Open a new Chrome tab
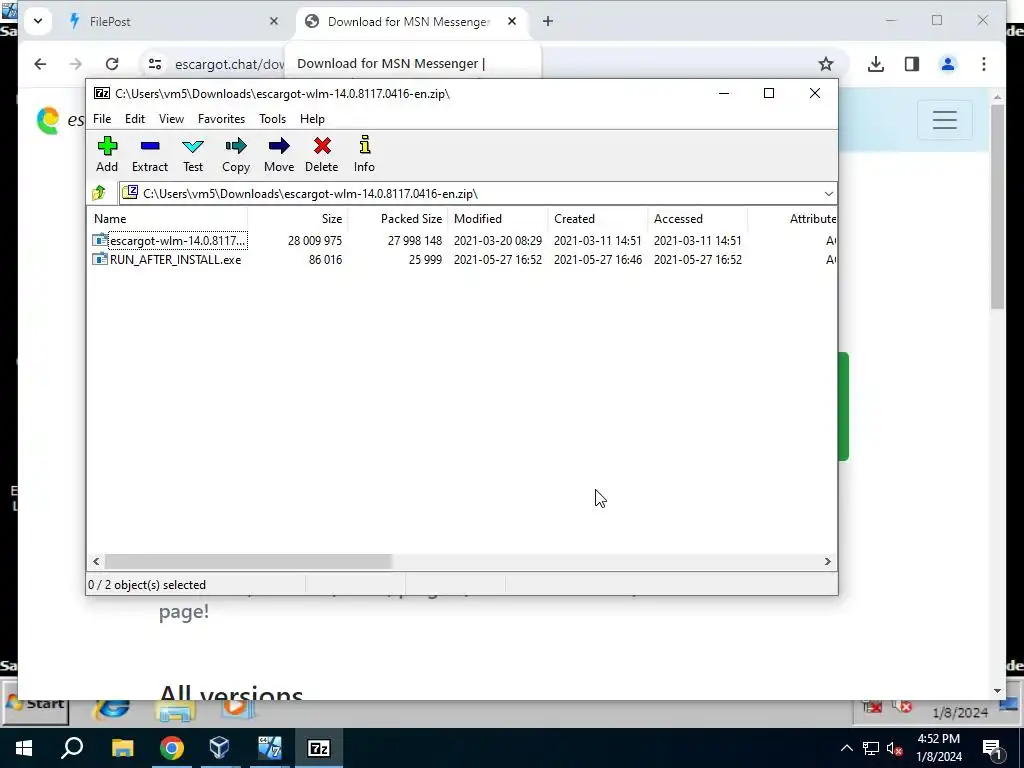Viewport: 1024px width, 768px height. (x=548, y=22)
